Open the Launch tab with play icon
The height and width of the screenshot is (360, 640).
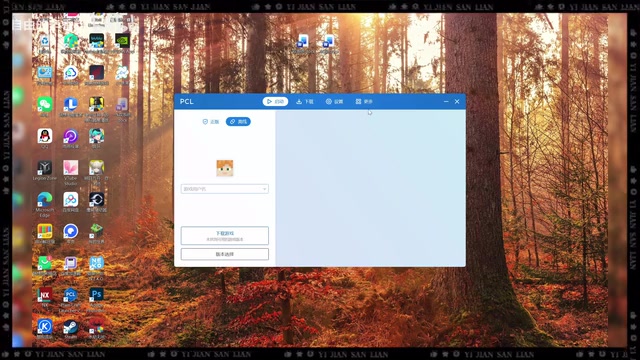[275, 101]
